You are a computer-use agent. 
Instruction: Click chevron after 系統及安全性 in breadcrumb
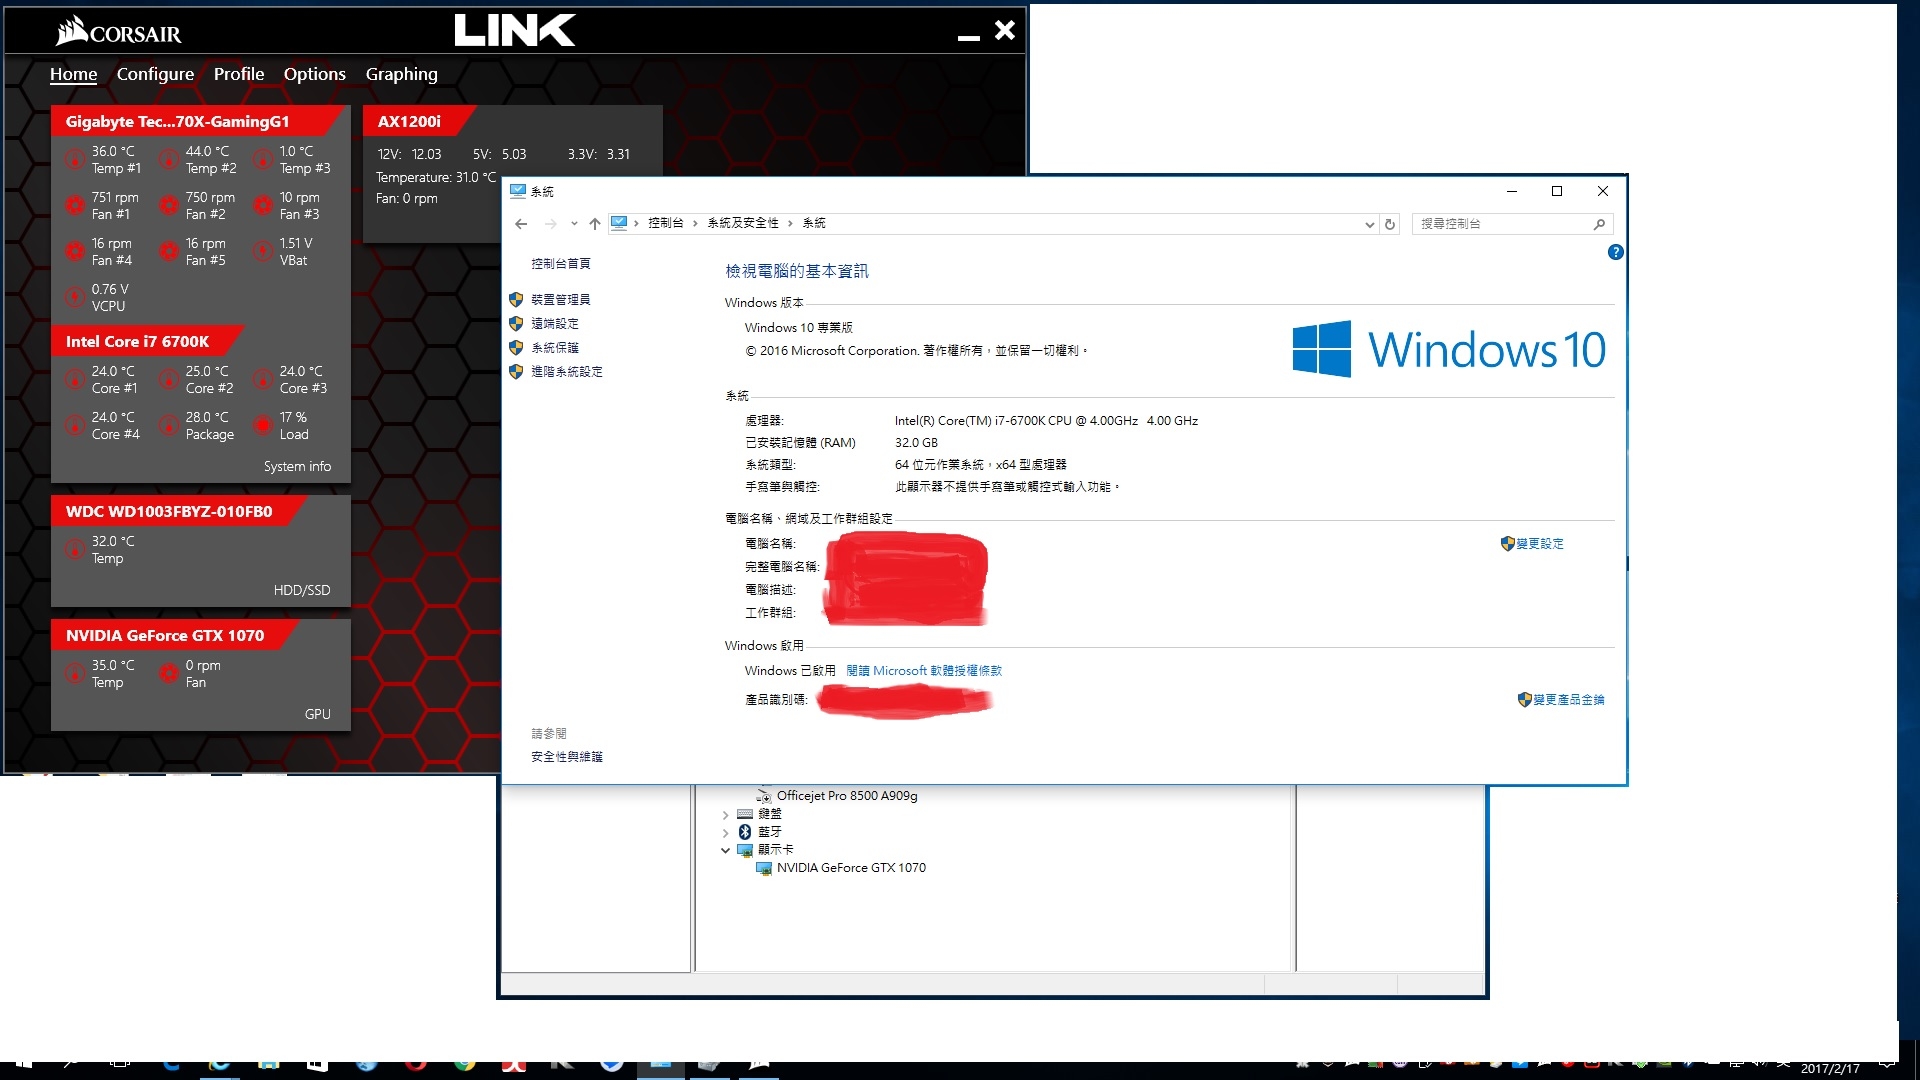pos(790,224)
